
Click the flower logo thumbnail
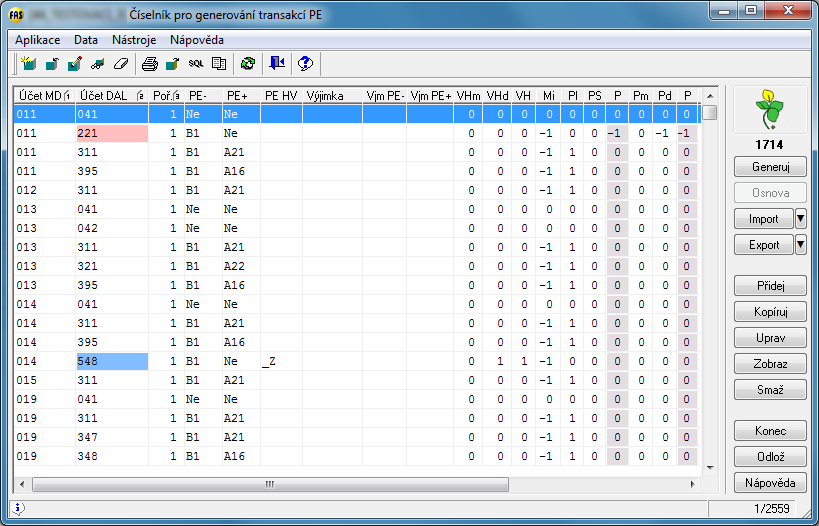(x=770, y=110)
